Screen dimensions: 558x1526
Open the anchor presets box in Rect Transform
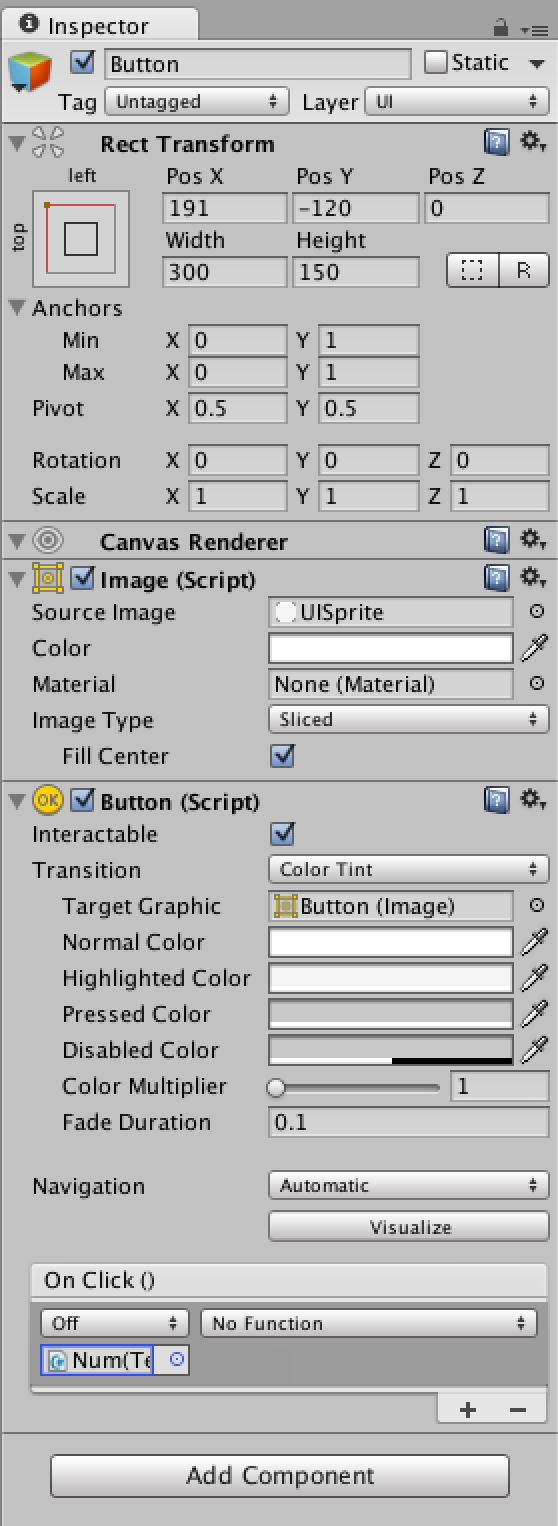pyautogui.click(x=81, y=239)
